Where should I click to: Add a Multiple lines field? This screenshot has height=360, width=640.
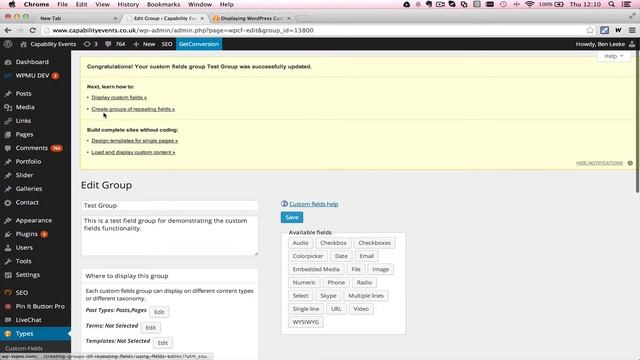pos(366,296)
